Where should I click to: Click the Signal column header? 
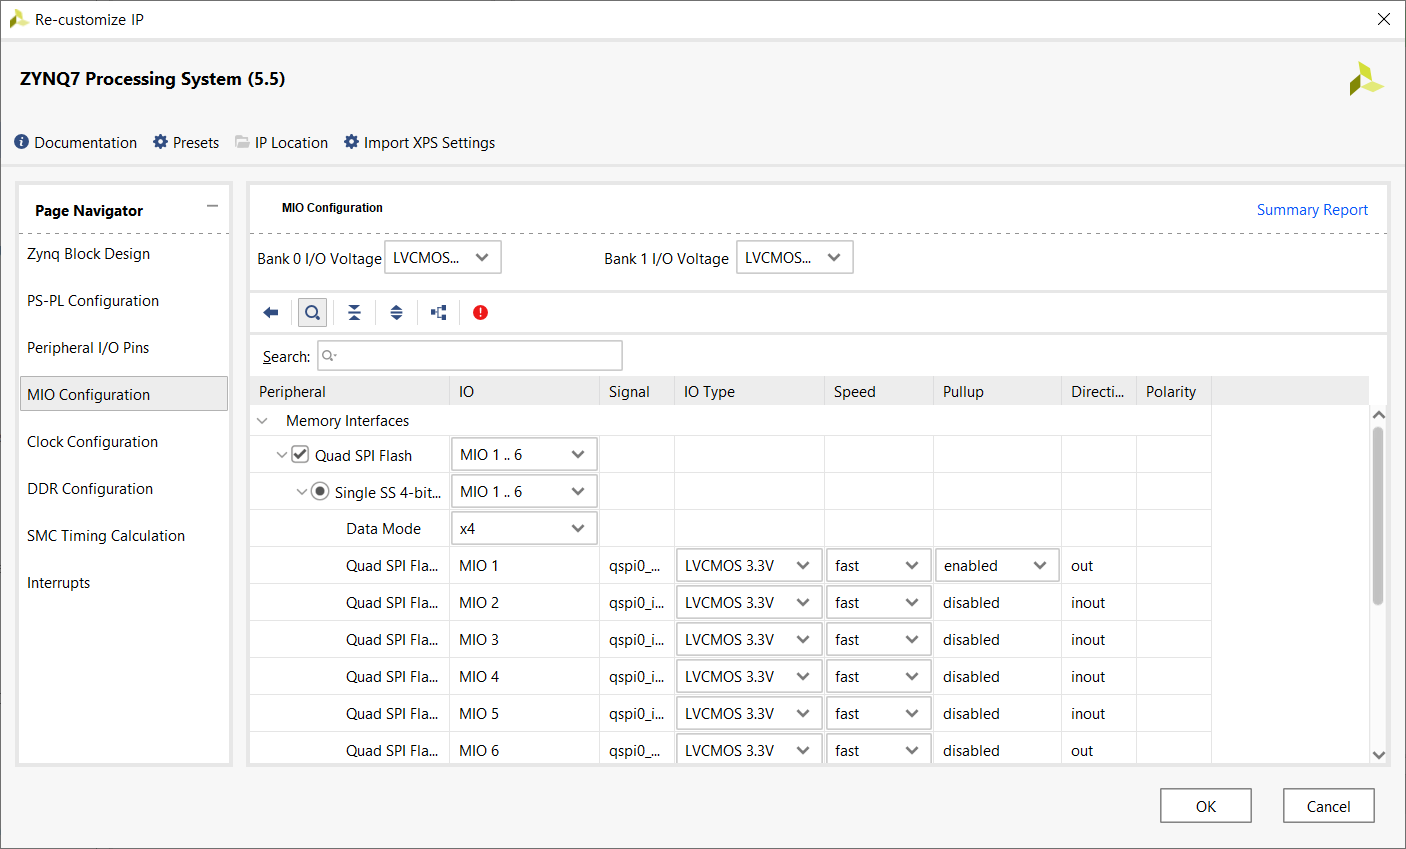pos(637,392)
